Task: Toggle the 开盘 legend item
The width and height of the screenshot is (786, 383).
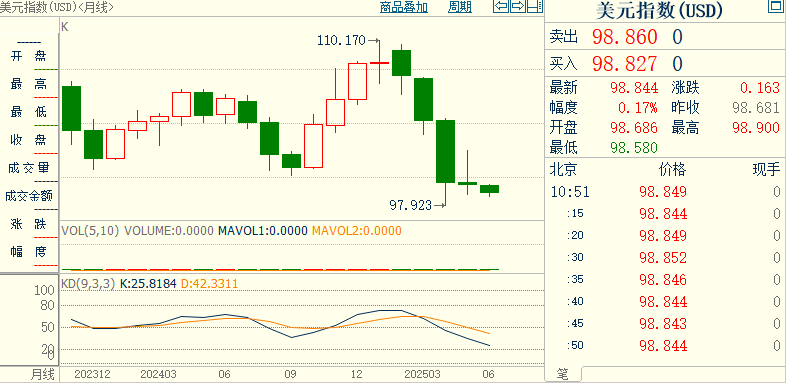Action: click(x=29, y=56)
